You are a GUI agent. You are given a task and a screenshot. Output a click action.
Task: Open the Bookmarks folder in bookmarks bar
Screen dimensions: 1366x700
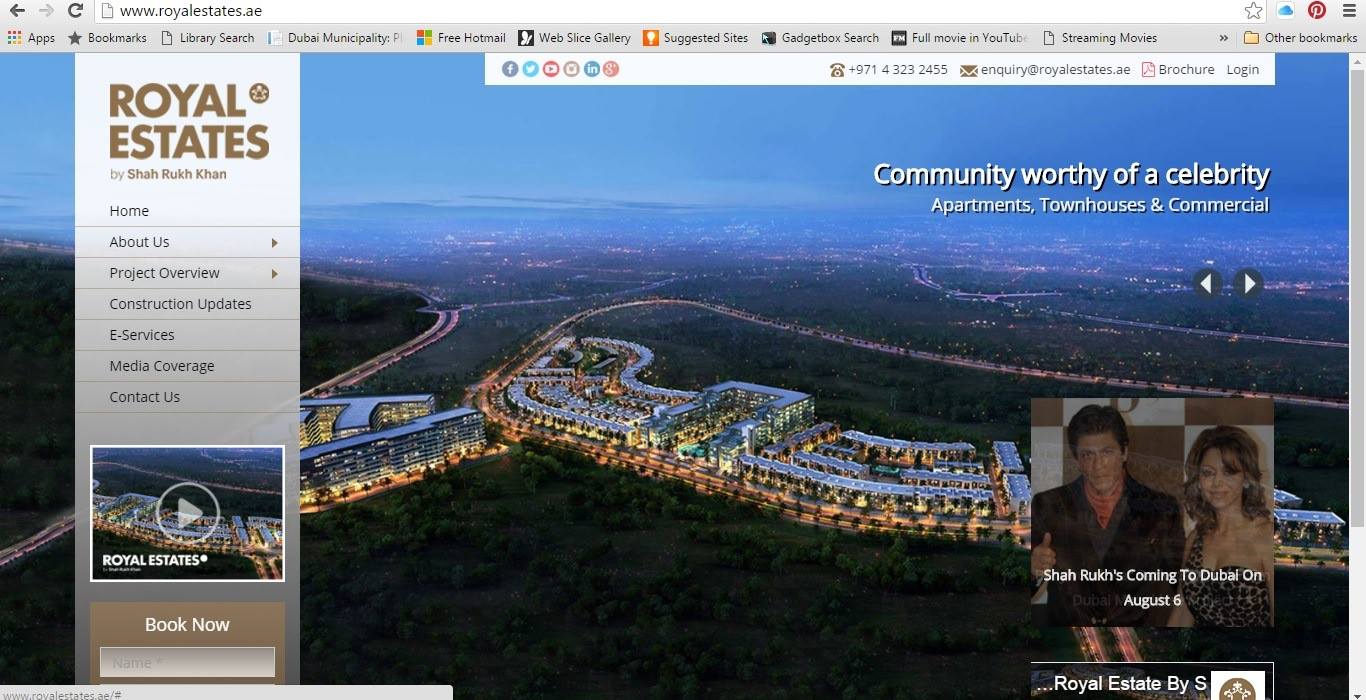[107, 38]
